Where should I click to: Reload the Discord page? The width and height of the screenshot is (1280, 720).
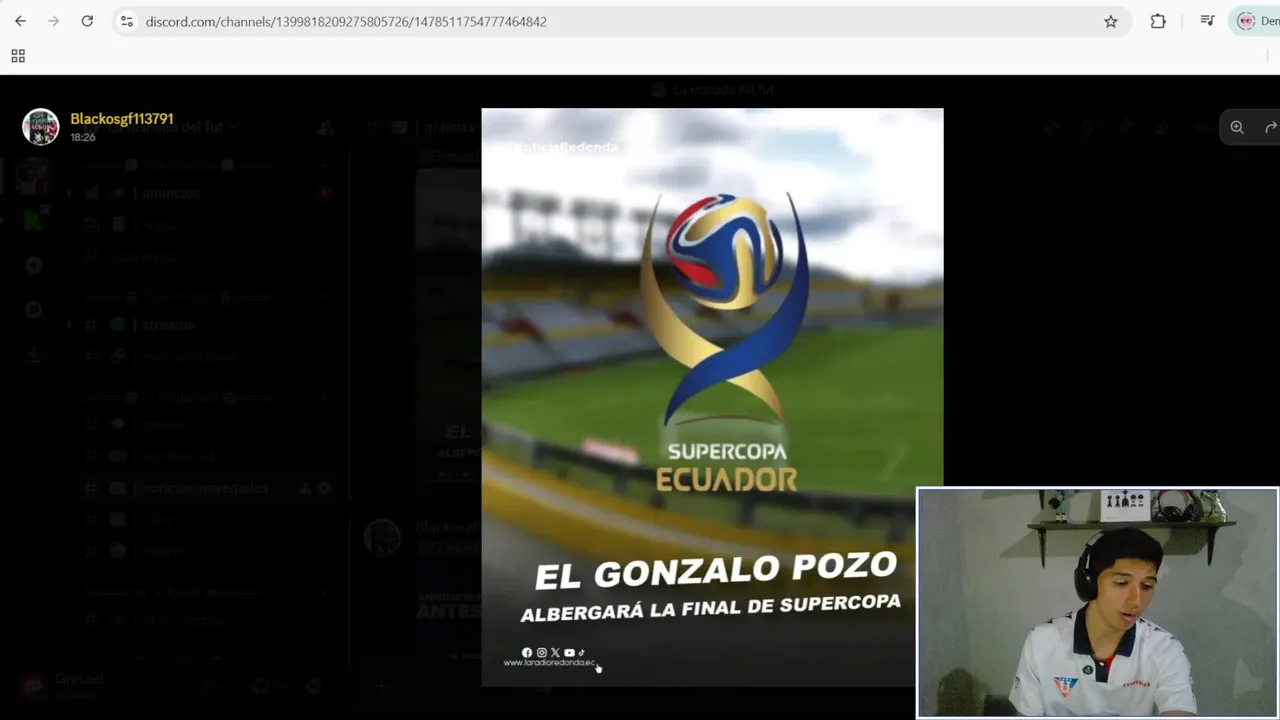87,21
